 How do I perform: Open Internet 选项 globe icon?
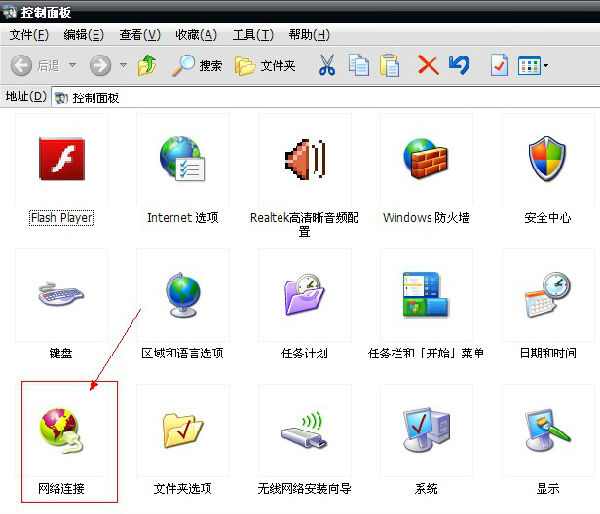pyautogui.click(x=183, y=158)
